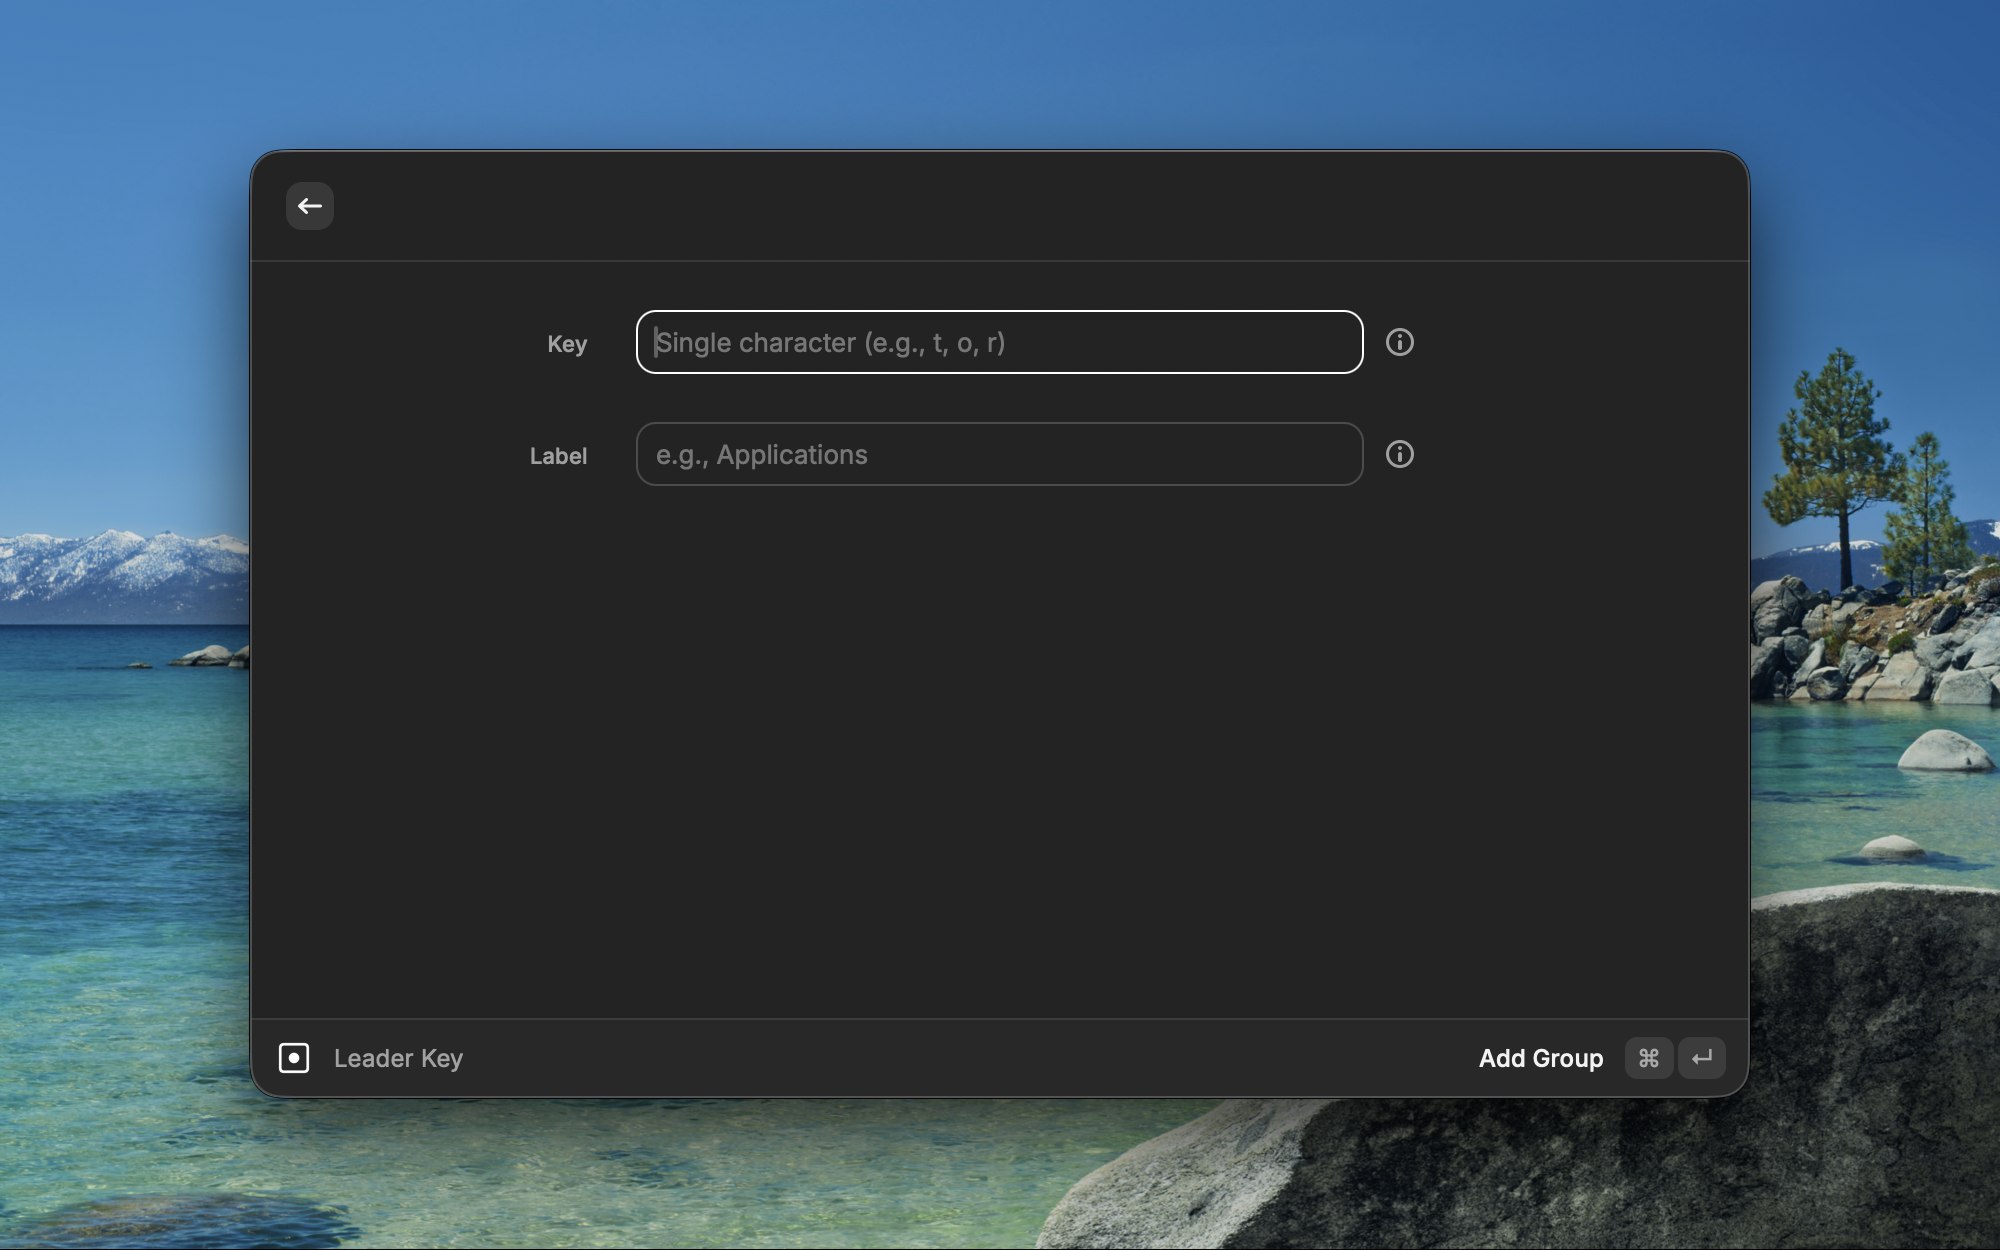The width and height of the screenshot is (2000, 1250).
Task: Submit the new group with Add Group
Action: [x=1541, y=1058]
